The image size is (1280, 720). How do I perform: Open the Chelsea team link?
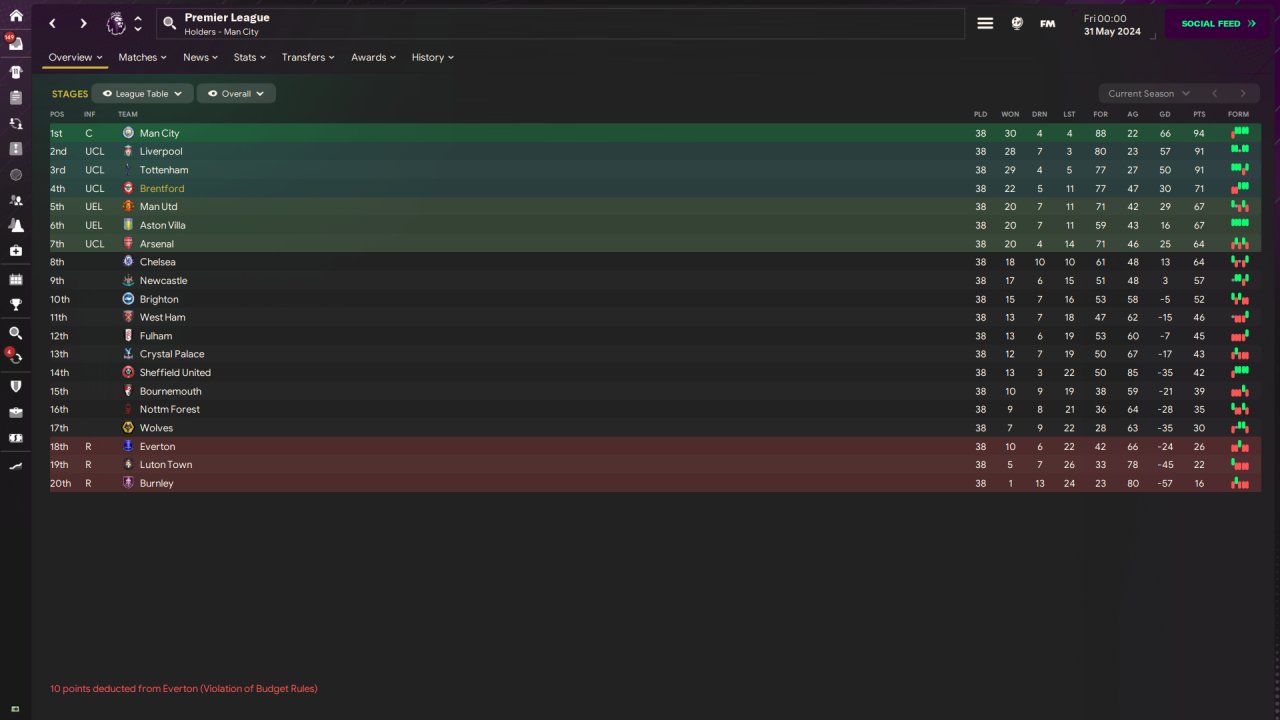[158, 262]
